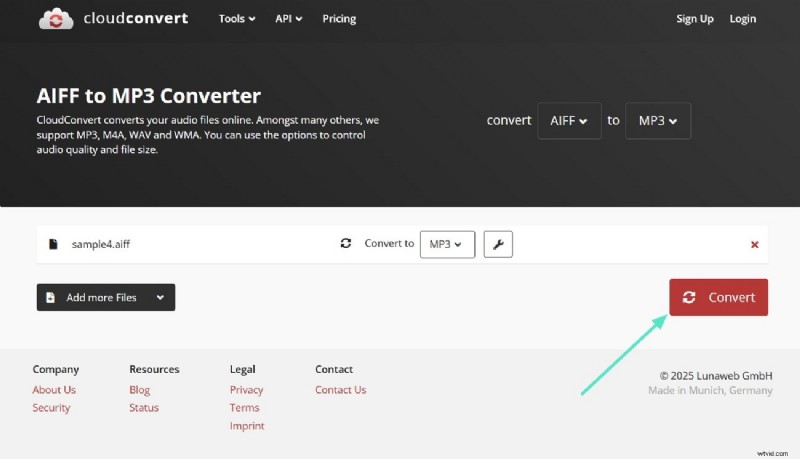The height and width of the screenshot is (459, 800).
Task: Open the Imprint link
Action: [247, 426]
